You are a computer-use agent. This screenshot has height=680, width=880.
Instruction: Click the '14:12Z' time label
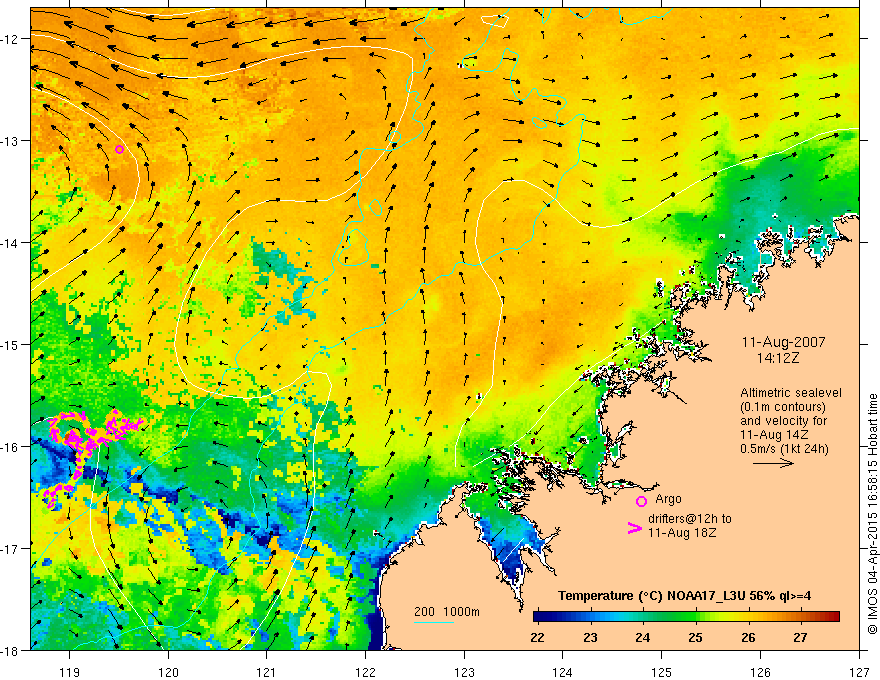click(777, 357)
